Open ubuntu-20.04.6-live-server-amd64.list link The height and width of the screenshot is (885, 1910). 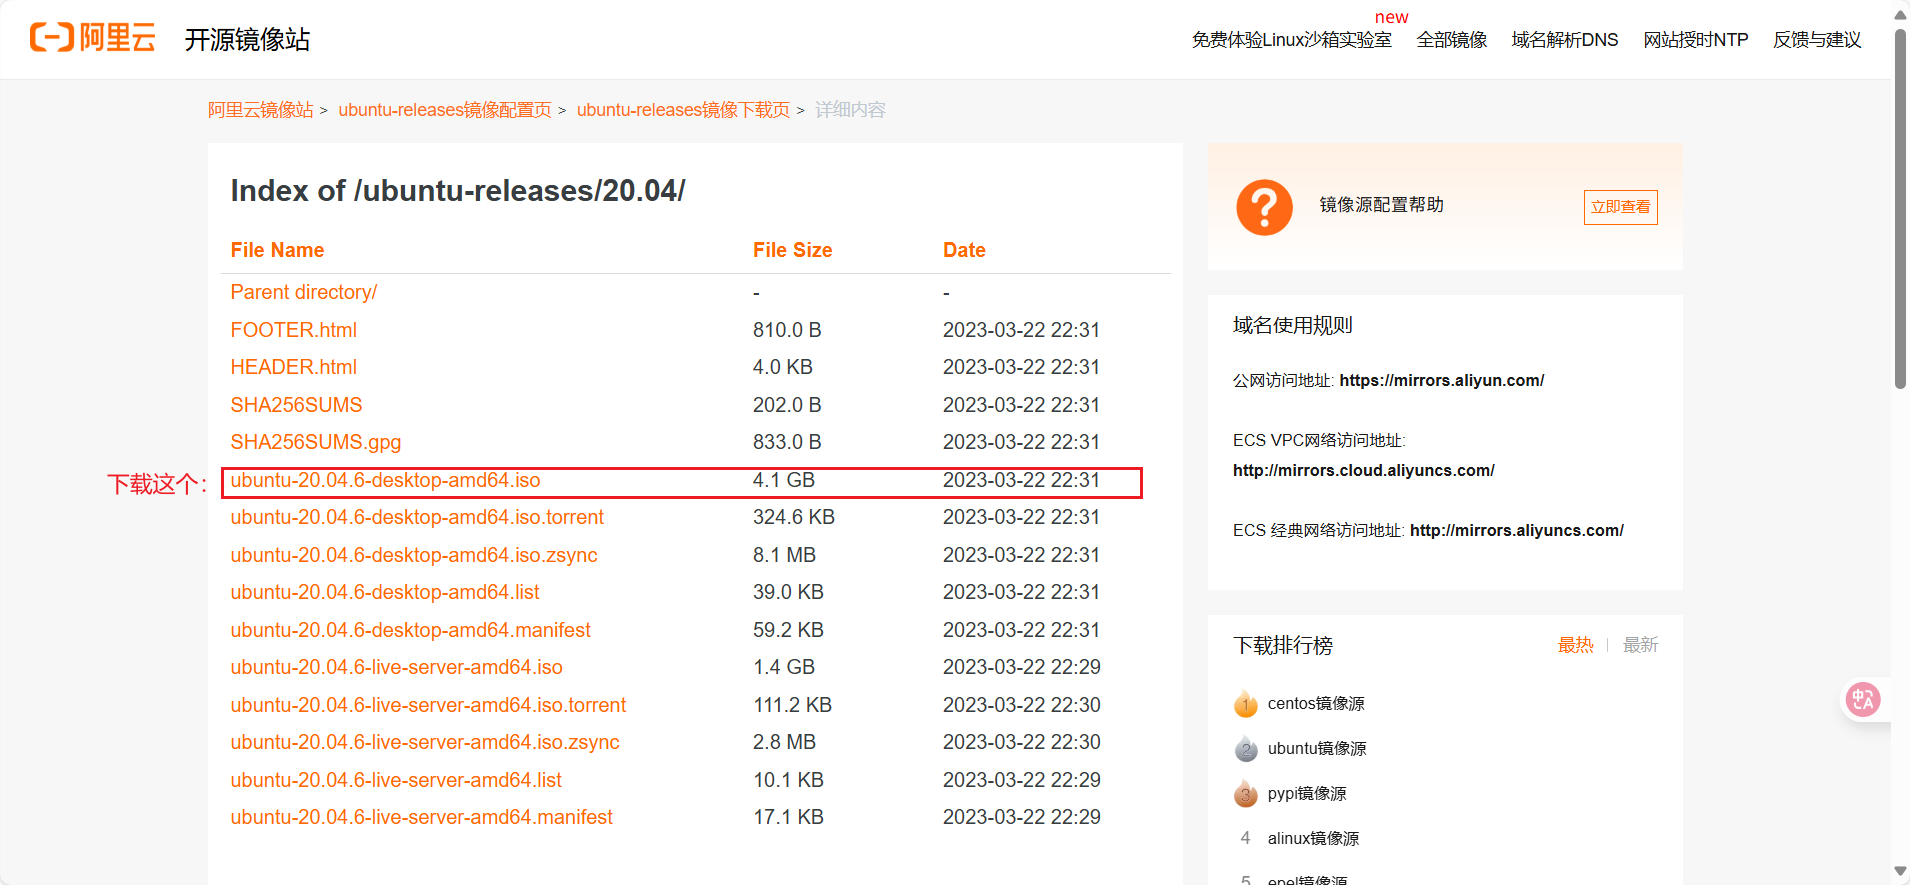(396, 780)
